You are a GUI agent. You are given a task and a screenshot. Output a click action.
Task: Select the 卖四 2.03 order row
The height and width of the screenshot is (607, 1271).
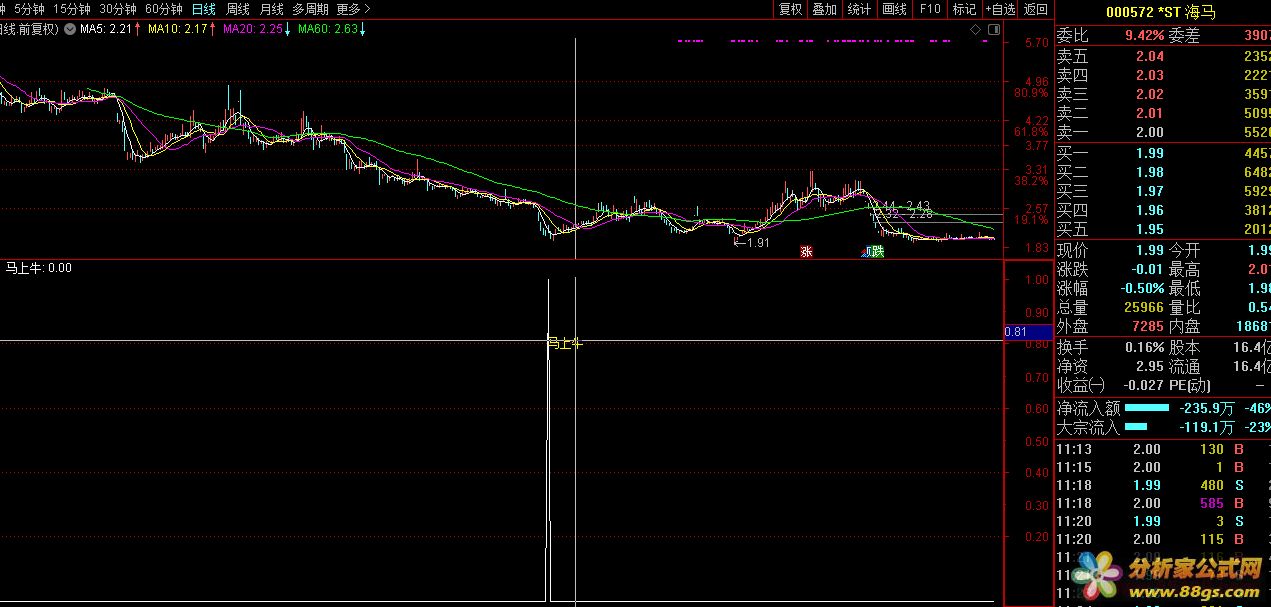click(1163, 76)
